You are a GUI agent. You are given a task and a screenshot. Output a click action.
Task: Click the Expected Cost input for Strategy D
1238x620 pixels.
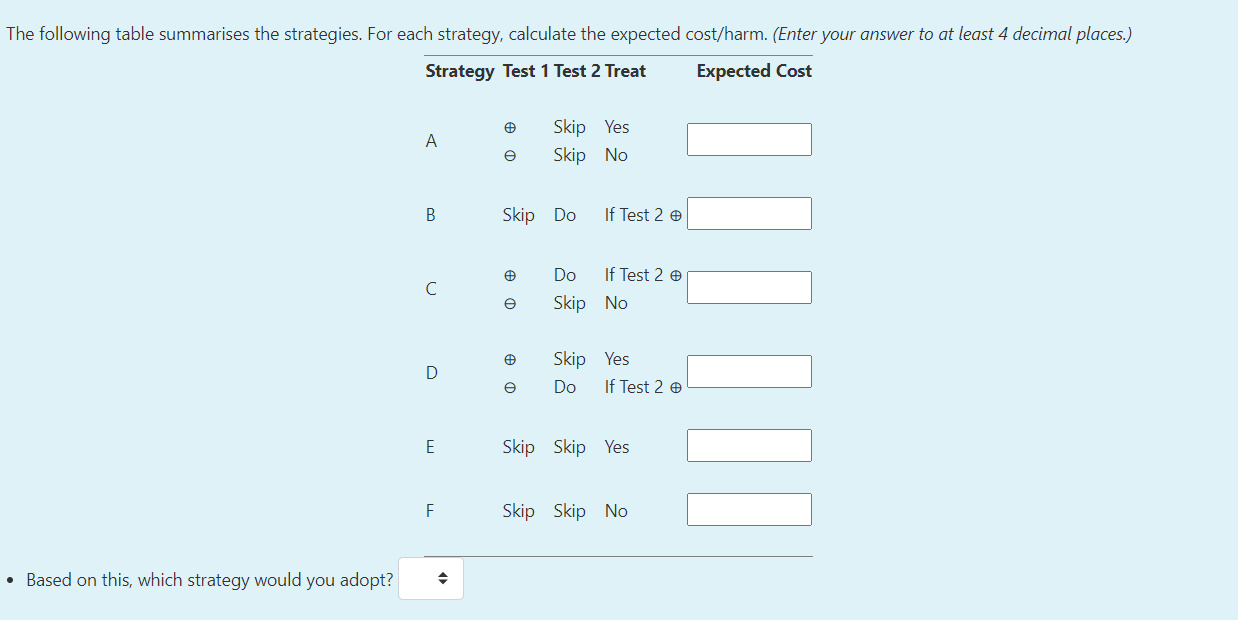(748, 371)
